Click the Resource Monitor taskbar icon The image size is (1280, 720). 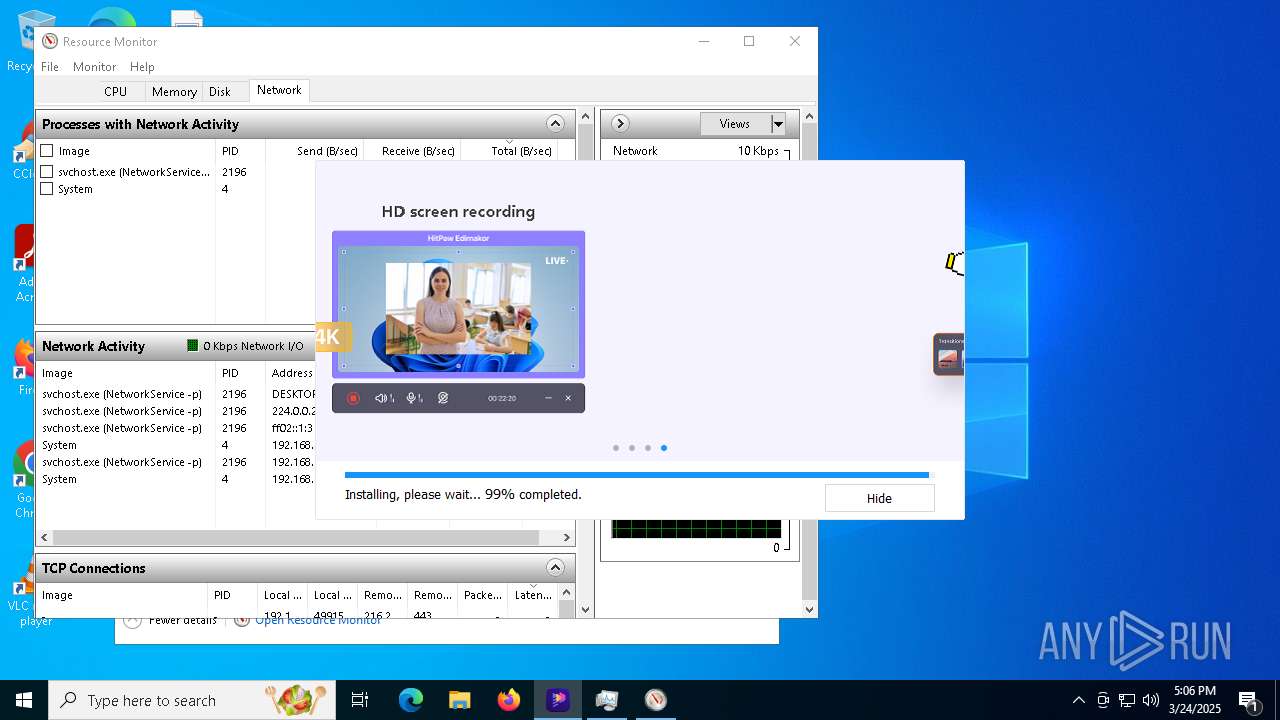(x=656, y=700)
